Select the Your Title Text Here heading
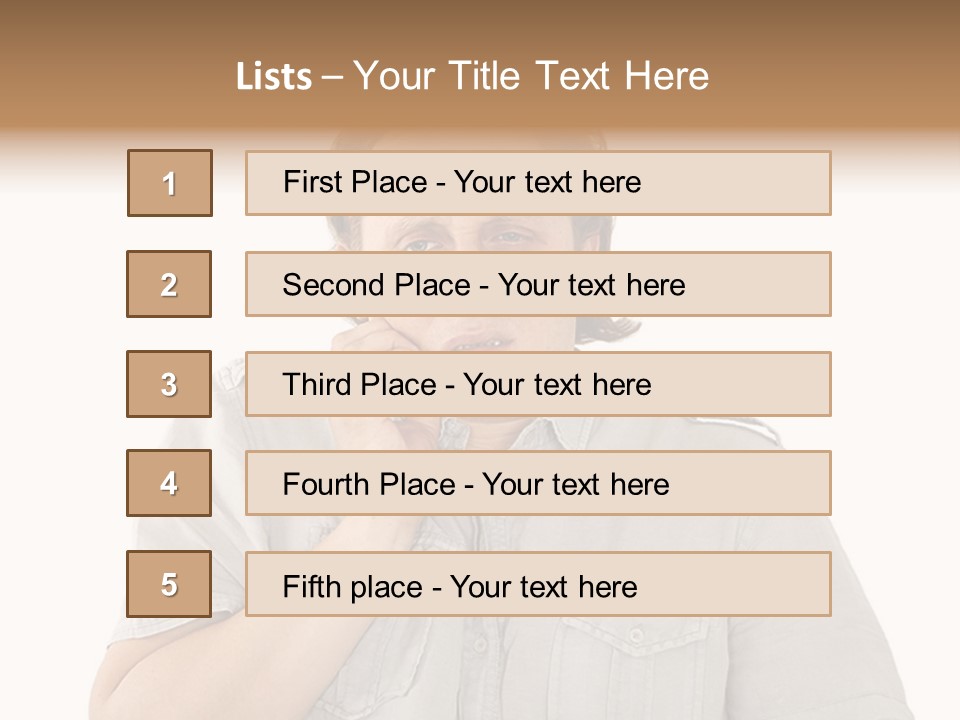The width and height of the screenshot is (960, 720). [x=531, y=77]
